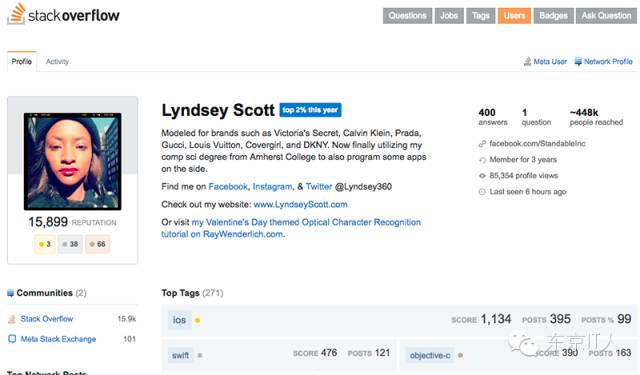Screen dimensions: 640x375
Task: Click the Network Profile icon
Action: (x=578, y=62)
